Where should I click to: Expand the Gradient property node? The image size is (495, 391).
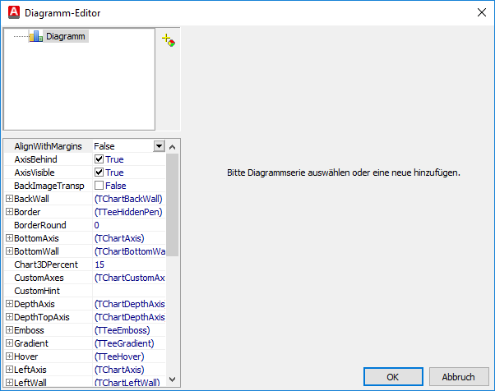click(x=9, y=343)
